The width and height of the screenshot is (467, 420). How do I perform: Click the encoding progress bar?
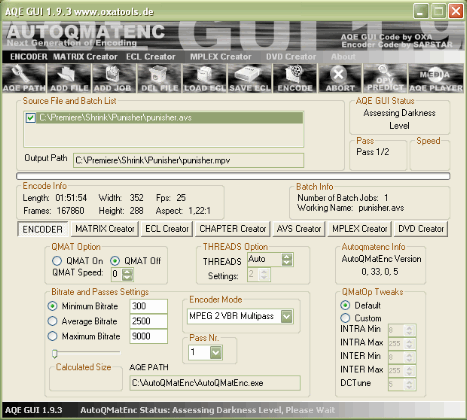coord(233,176)
